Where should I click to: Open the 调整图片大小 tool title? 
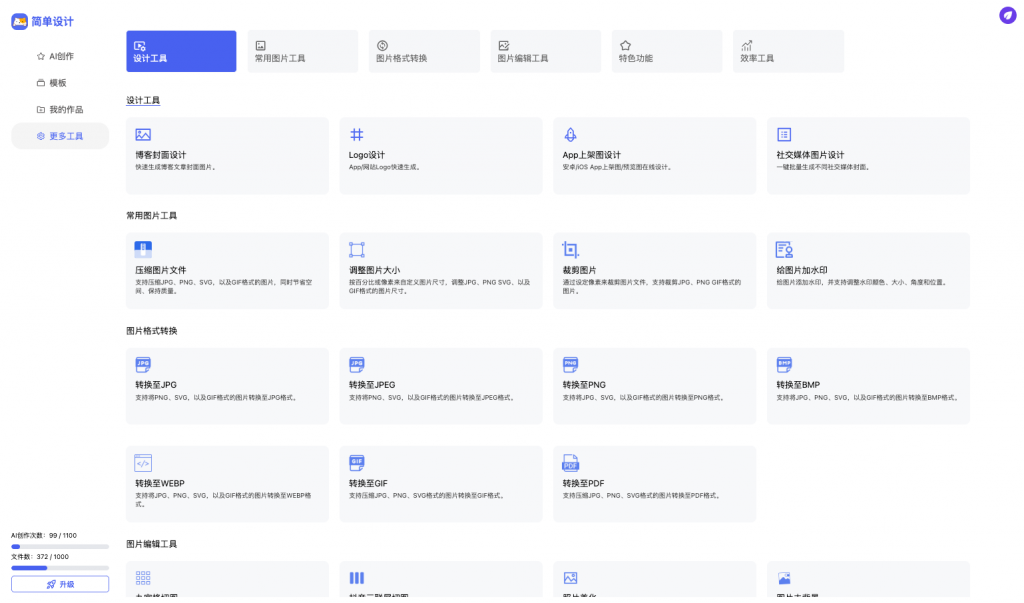tap(374, 270)
